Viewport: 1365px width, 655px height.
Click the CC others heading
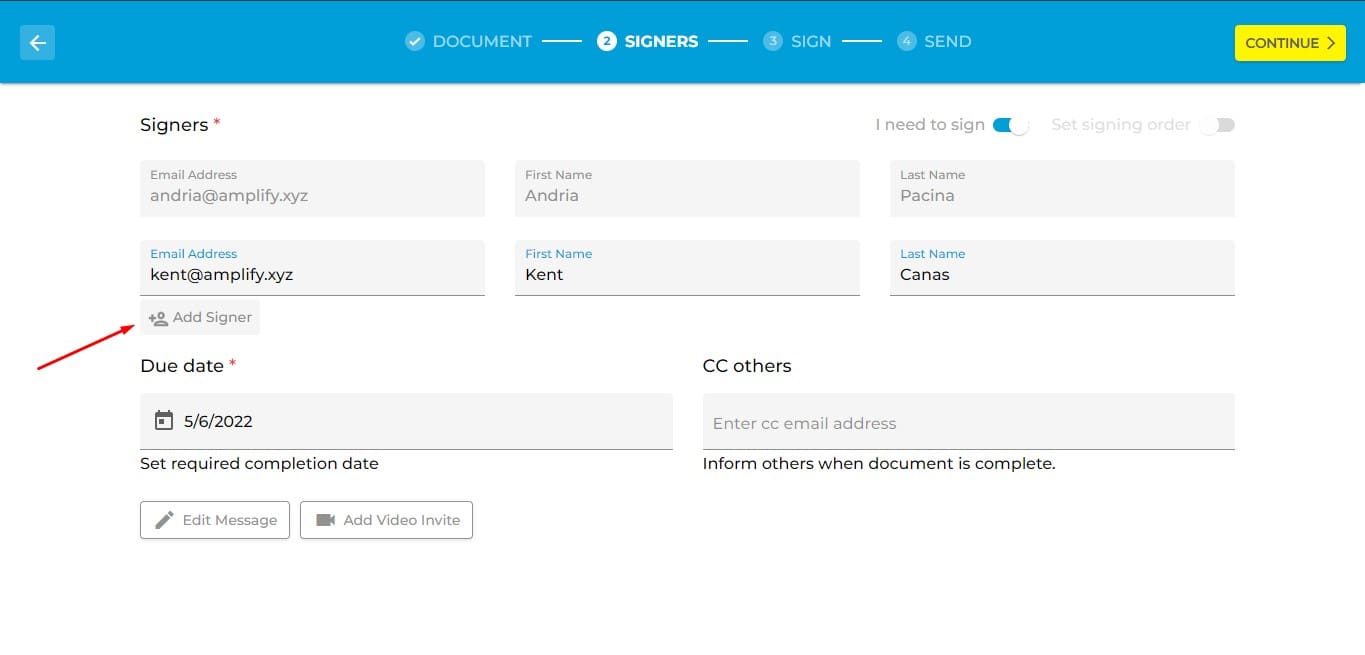point(747,366)
